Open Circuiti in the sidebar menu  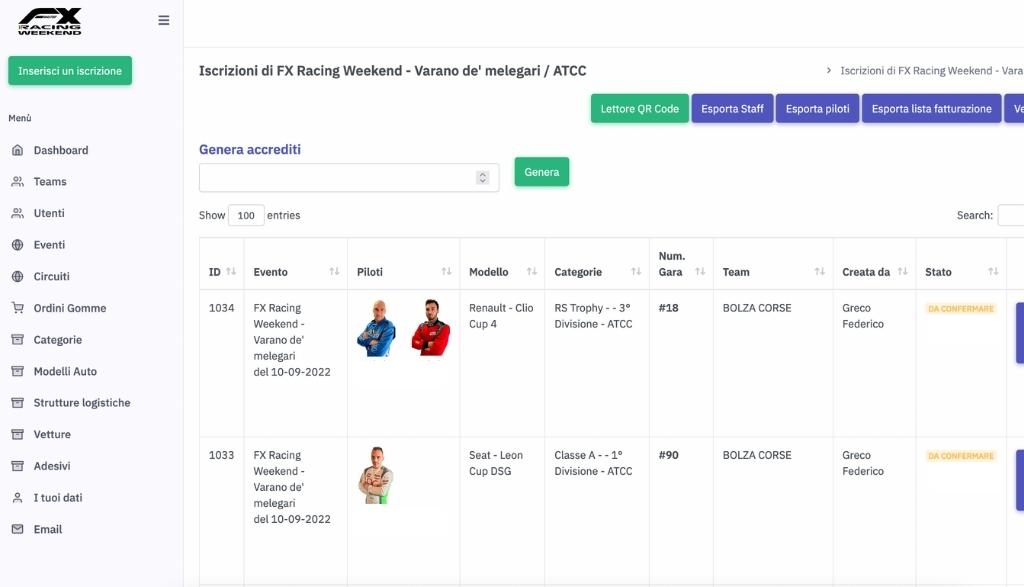pyautogui.click(x=52, y=276)
